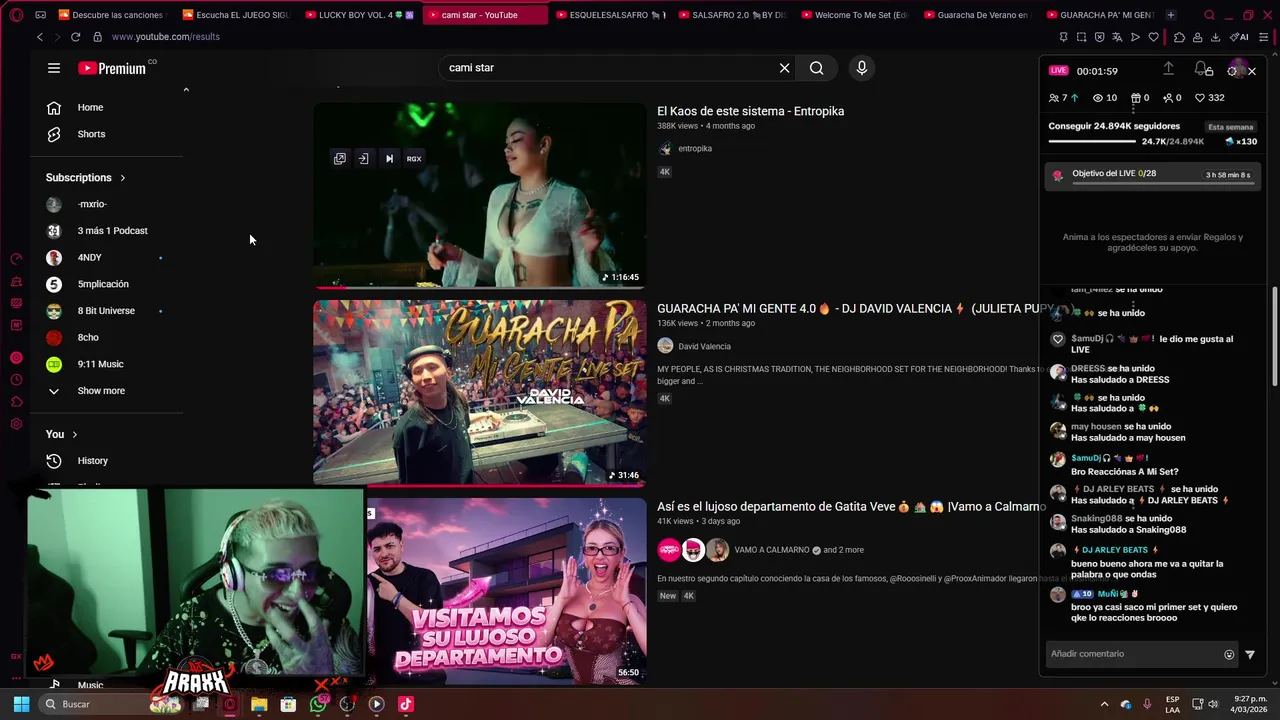Click the Opera GX logo menu
This screenshot has height=720, width=1280.
16,15
